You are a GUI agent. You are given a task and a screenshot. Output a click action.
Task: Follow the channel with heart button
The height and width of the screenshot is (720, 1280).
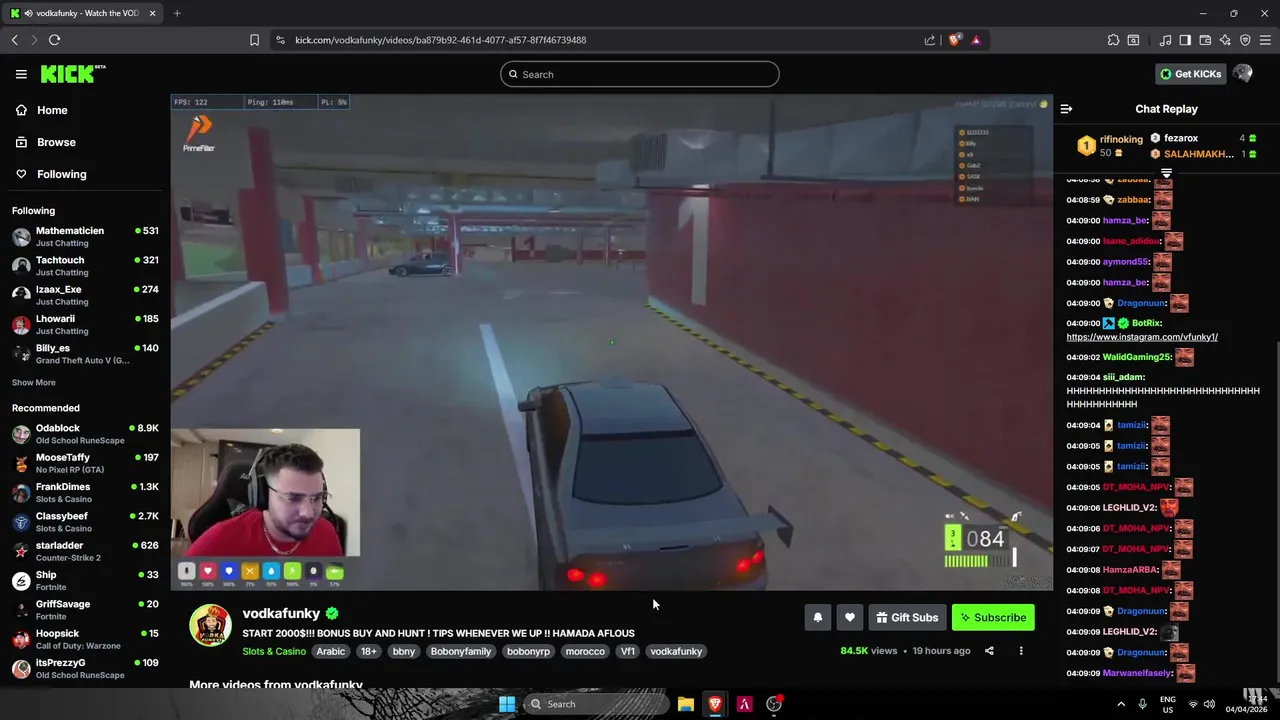click(850, 618)
